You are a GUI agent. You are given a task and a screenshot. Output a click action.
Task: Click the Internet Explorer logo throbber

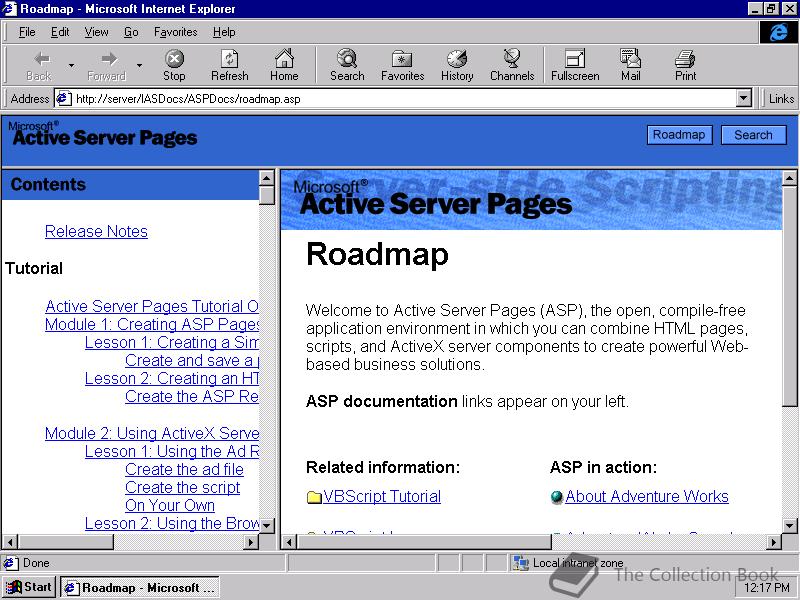(x=779, y=32)
